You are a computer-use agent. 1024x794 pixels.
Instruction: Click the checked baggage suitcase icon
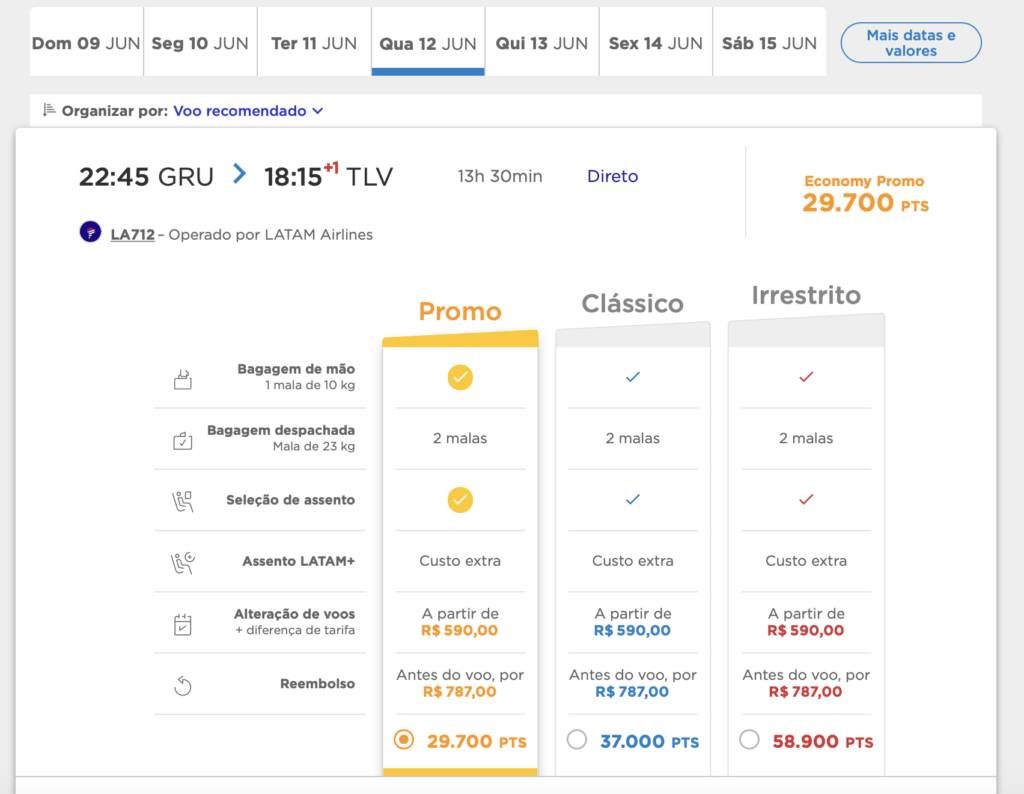[183, 441]
